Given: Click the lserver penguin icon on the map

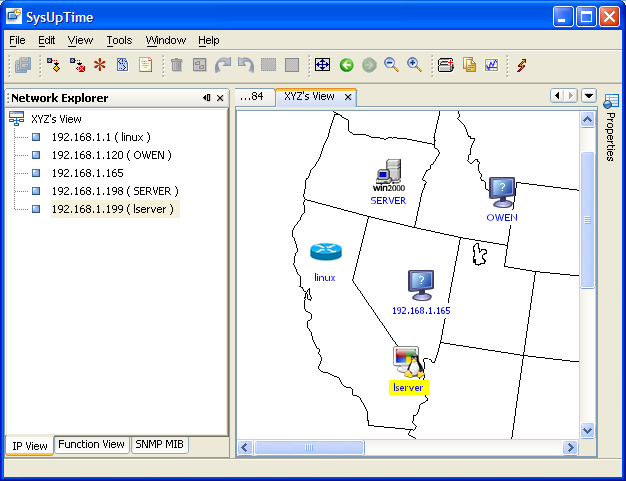Looking at the screenshot, I should 407,361.
